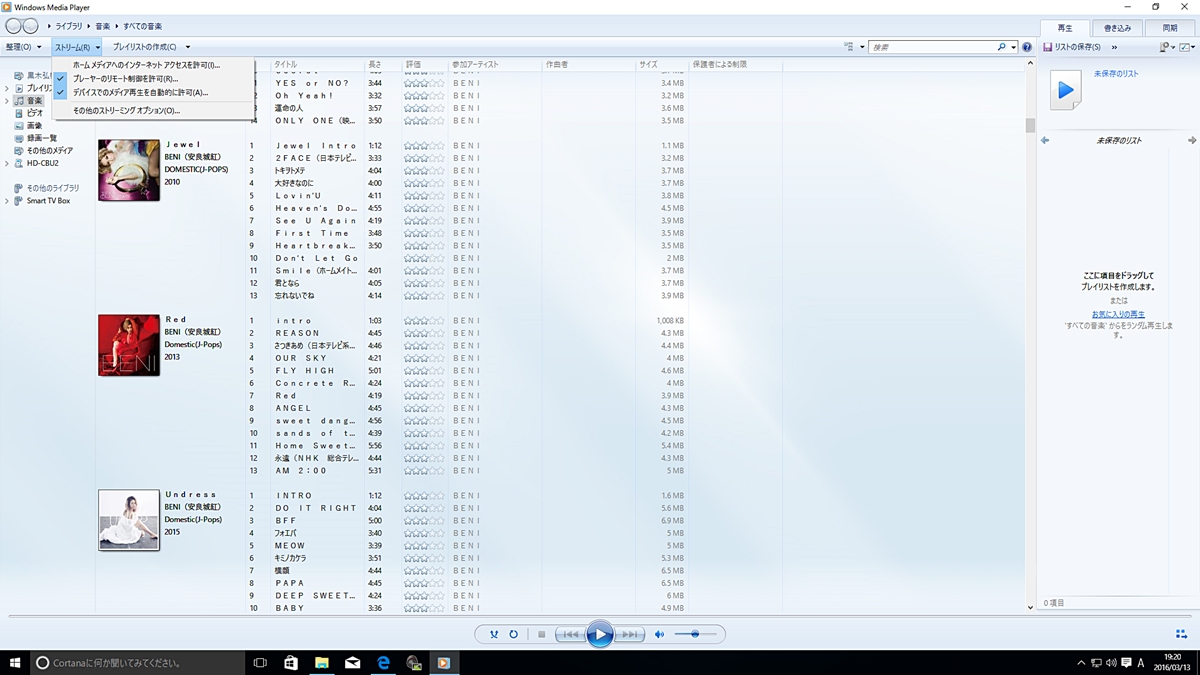Viewport: 1200px width, 675px height.
Task: Click the Red album cover
Action: pyautogui.click(x=129, y=345)
